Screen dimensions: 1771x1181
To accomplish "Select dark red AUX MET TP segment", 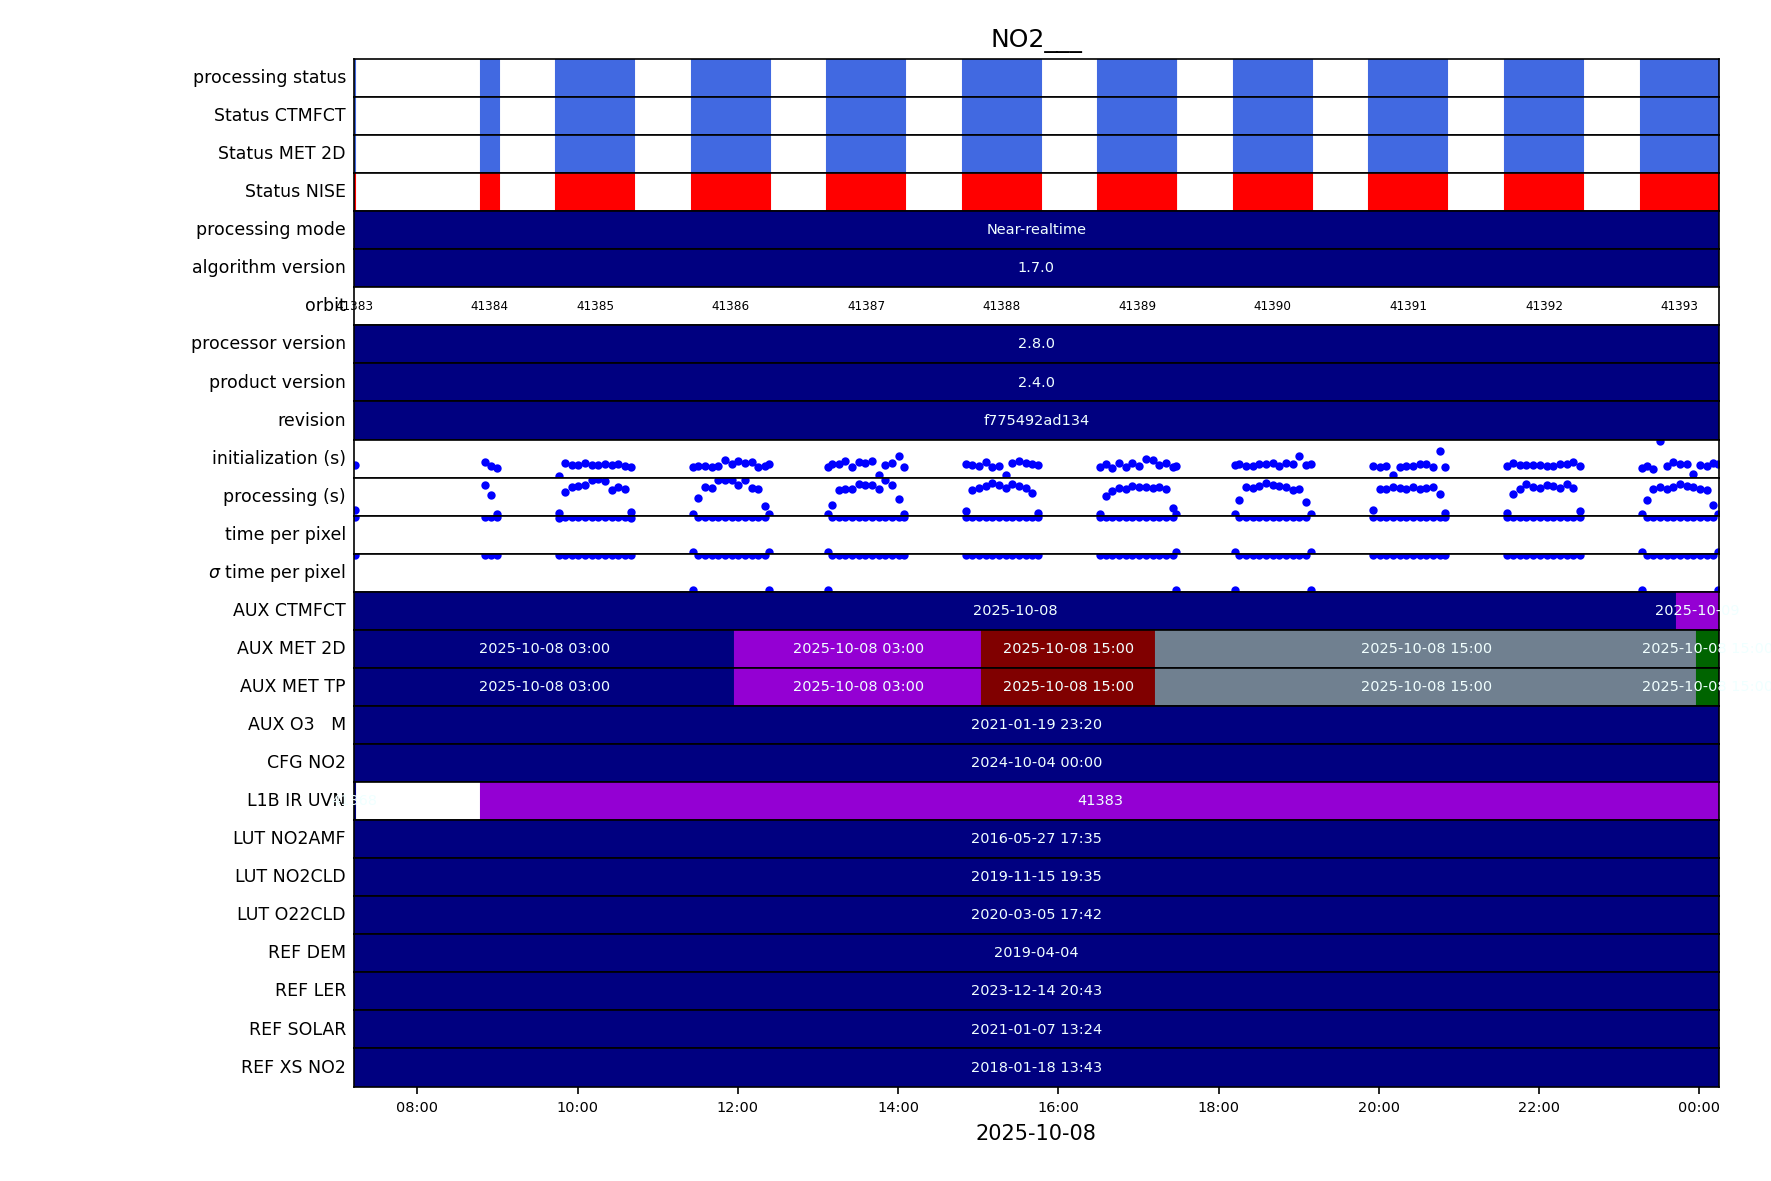I will pos(1068,687).
